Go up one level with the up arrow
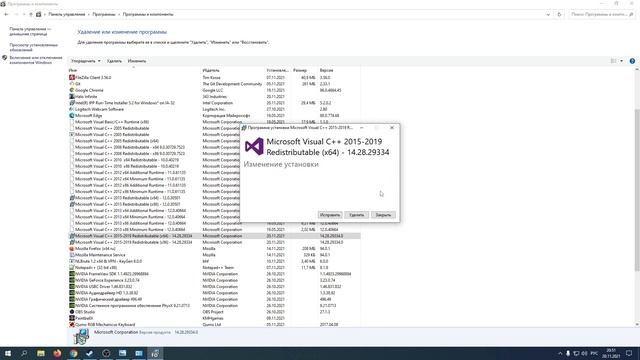This screenshot has width=640, height=360. (30, 14)
